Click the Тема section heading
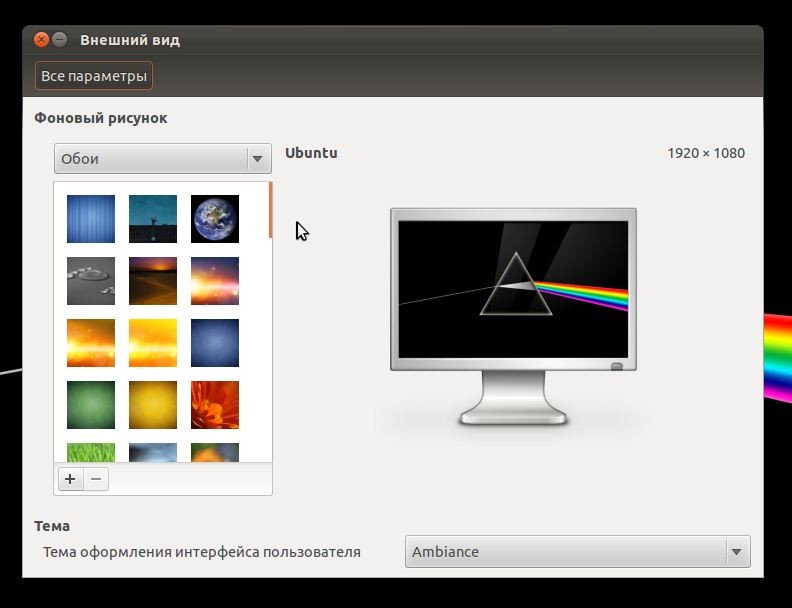 point(52,526)
